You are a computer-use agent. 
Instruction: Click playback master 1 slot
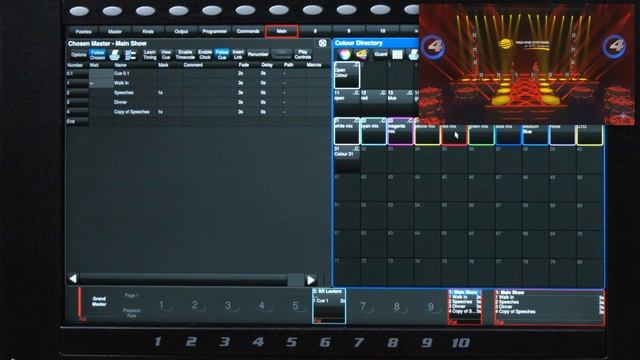coord(162,305)
